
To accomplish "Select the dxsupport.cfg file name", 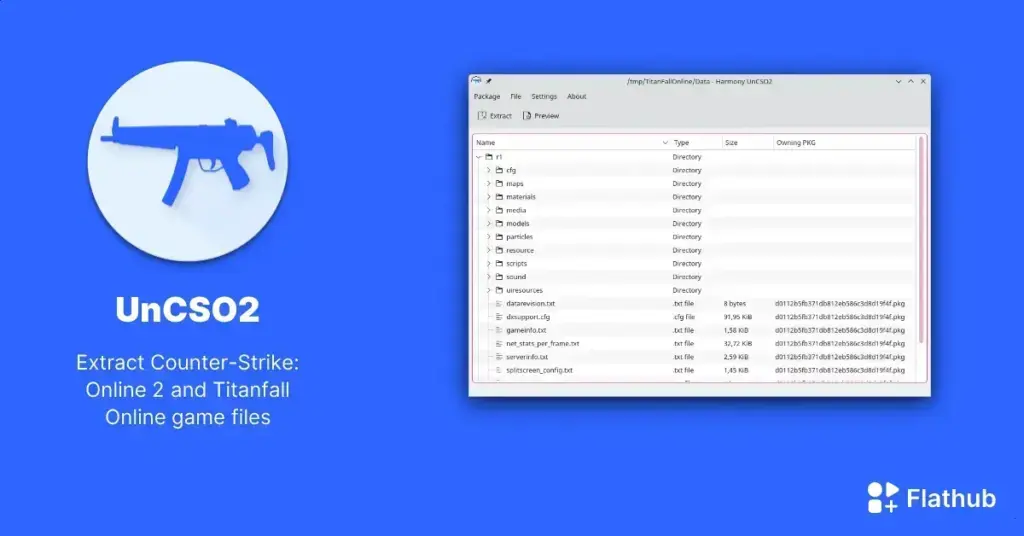I will 528,317.
